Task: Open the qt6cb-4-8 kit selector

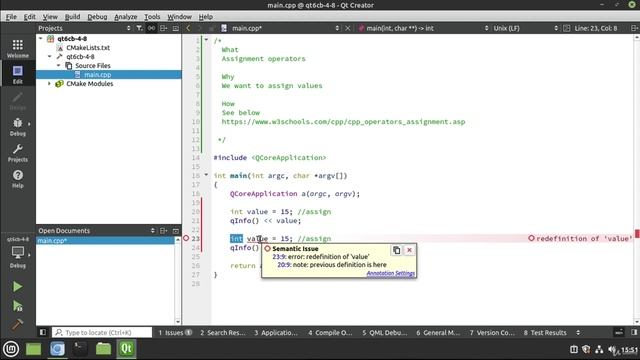Action: pyautogui.click(x=18, y=252)
